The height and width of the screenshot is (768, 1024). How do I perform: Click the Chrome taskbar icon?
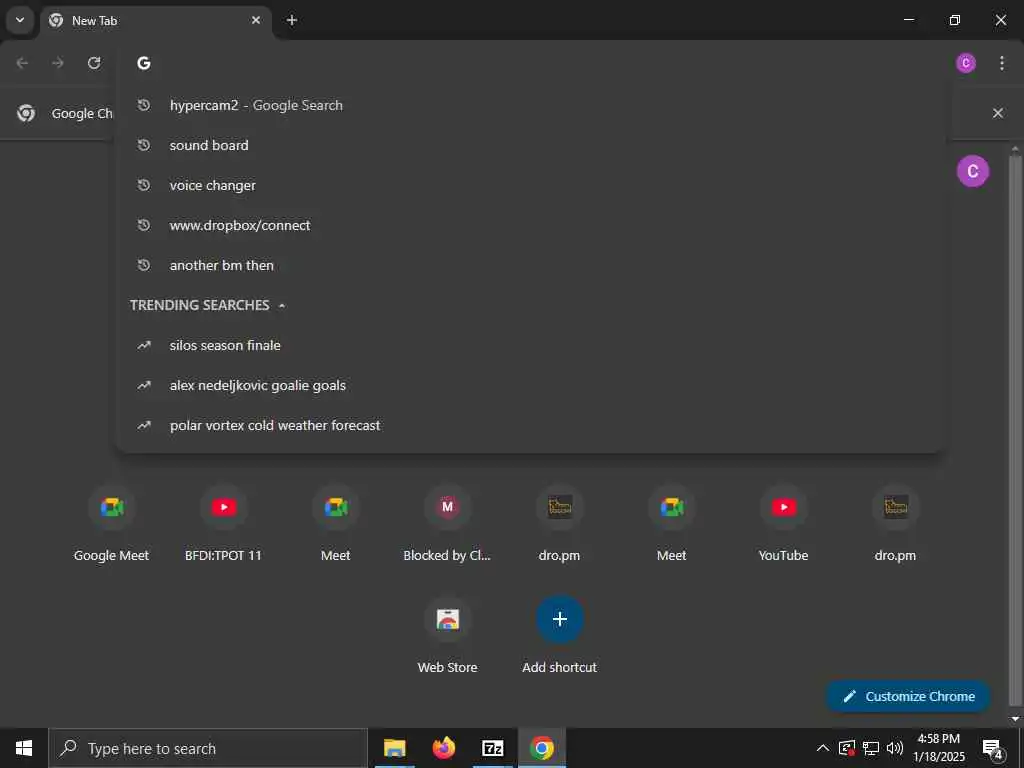pyautogui.click(x=541, y=748)
